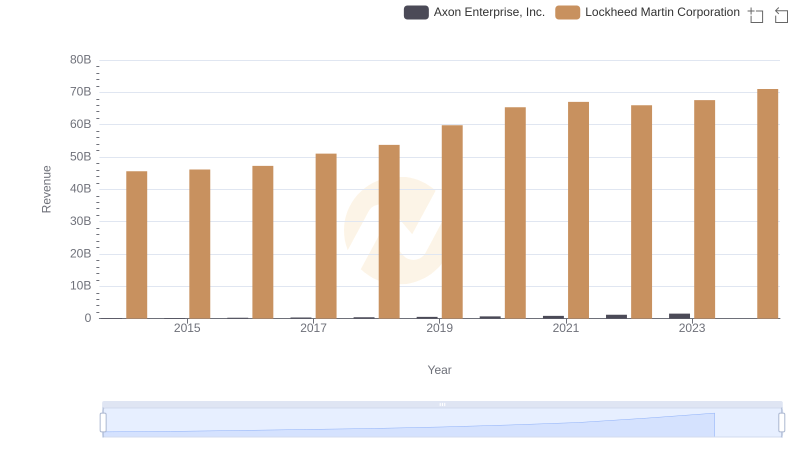Click the left handle of the zoom slider
The image size is (800, 461).
103,423
